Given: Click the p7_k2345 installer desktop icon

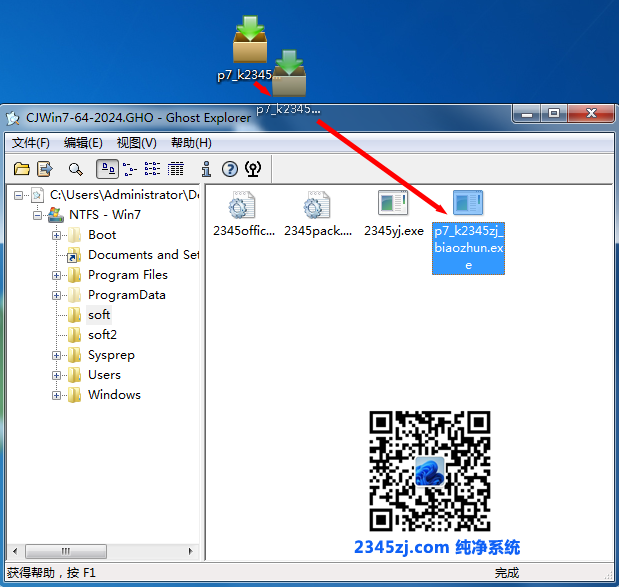Looking at the screenshot, I should 249,39.
